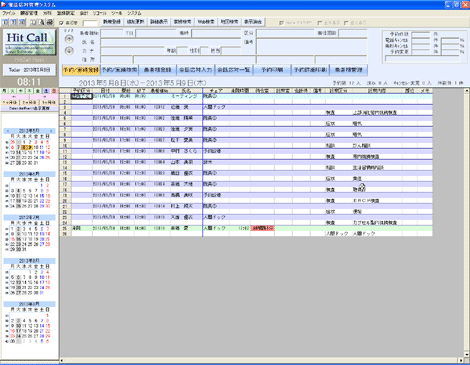The height and width of the screenshot is (365, 470).
Task: Toggle the first greyed checkbox in toolbar
Action: tap(281, 23)
